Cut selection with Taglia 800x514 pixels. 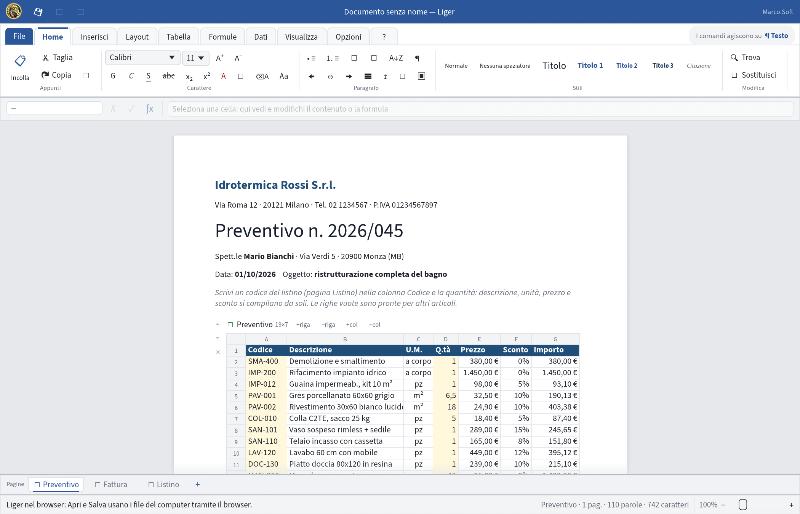click(57, 58)
